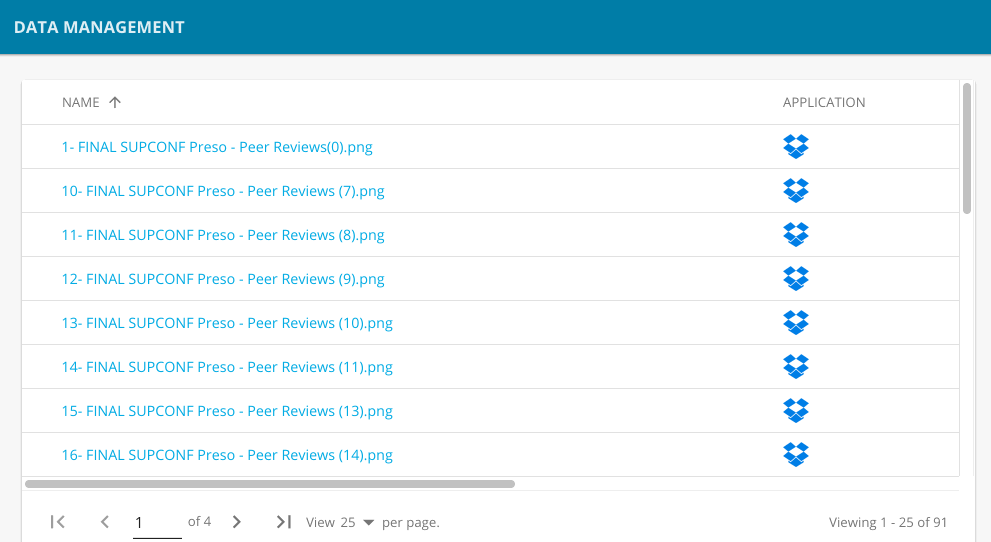Screen dimensions: 991x542
Task: Click the DATA MANAGEMENT header title
Action: pos(99,27)
